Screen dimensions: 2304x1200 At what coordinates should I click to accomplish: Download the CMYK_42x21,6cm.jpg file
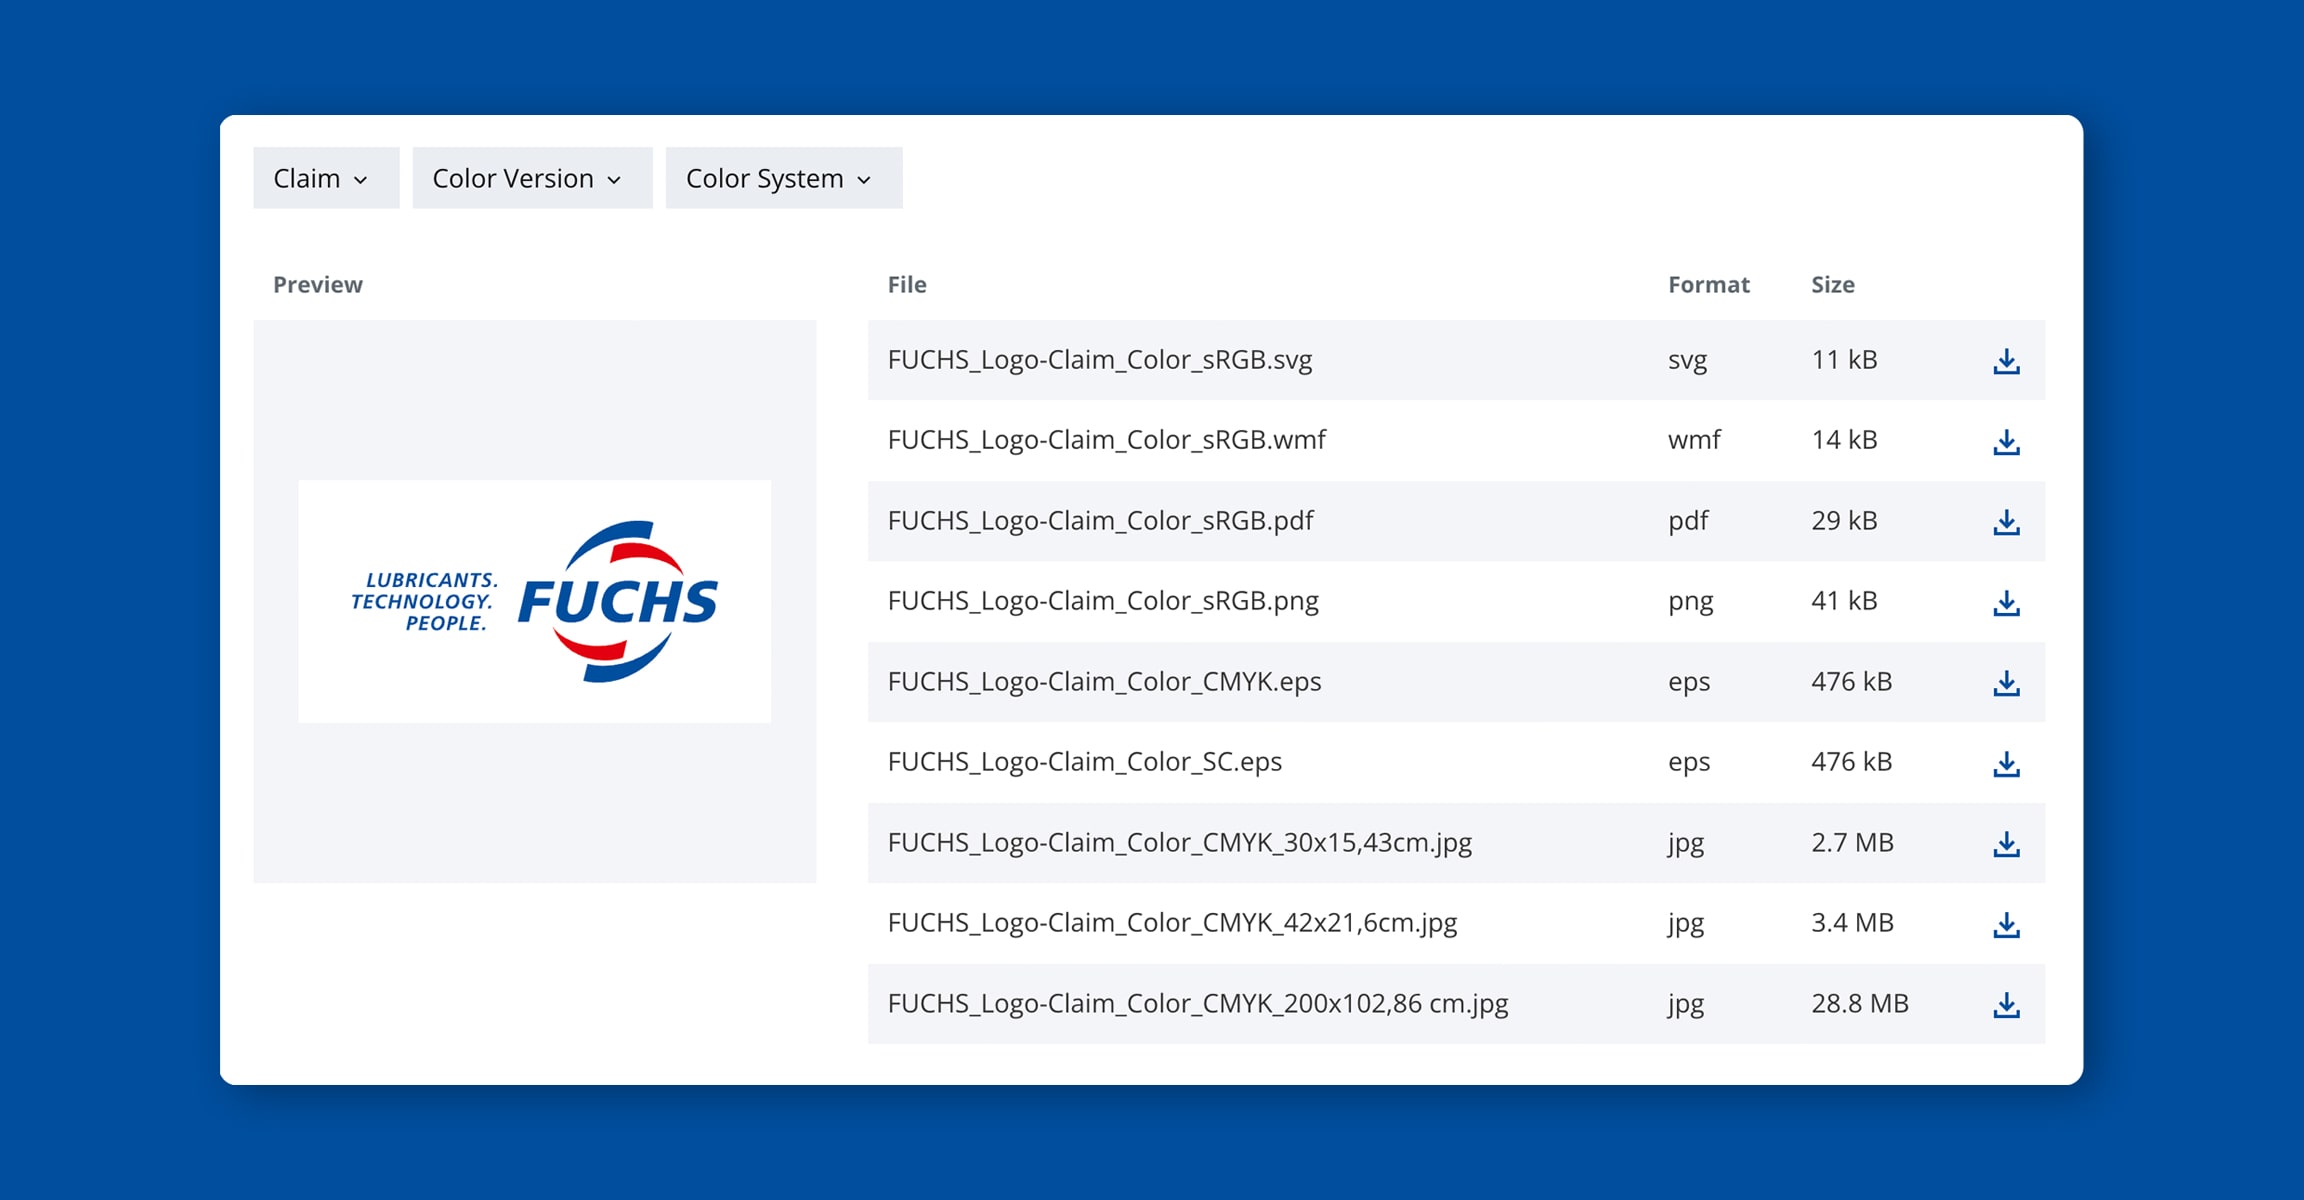tap(2006, 924)
